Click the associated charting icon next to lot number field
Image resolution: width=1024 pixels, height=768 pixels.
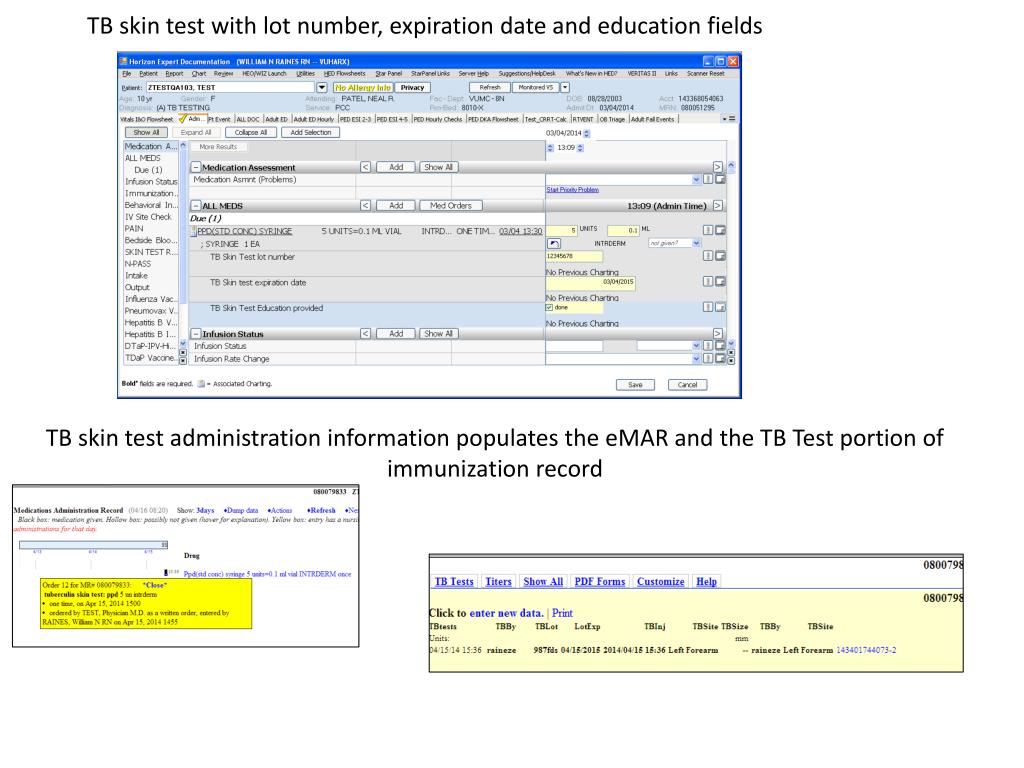pos(722,256)
